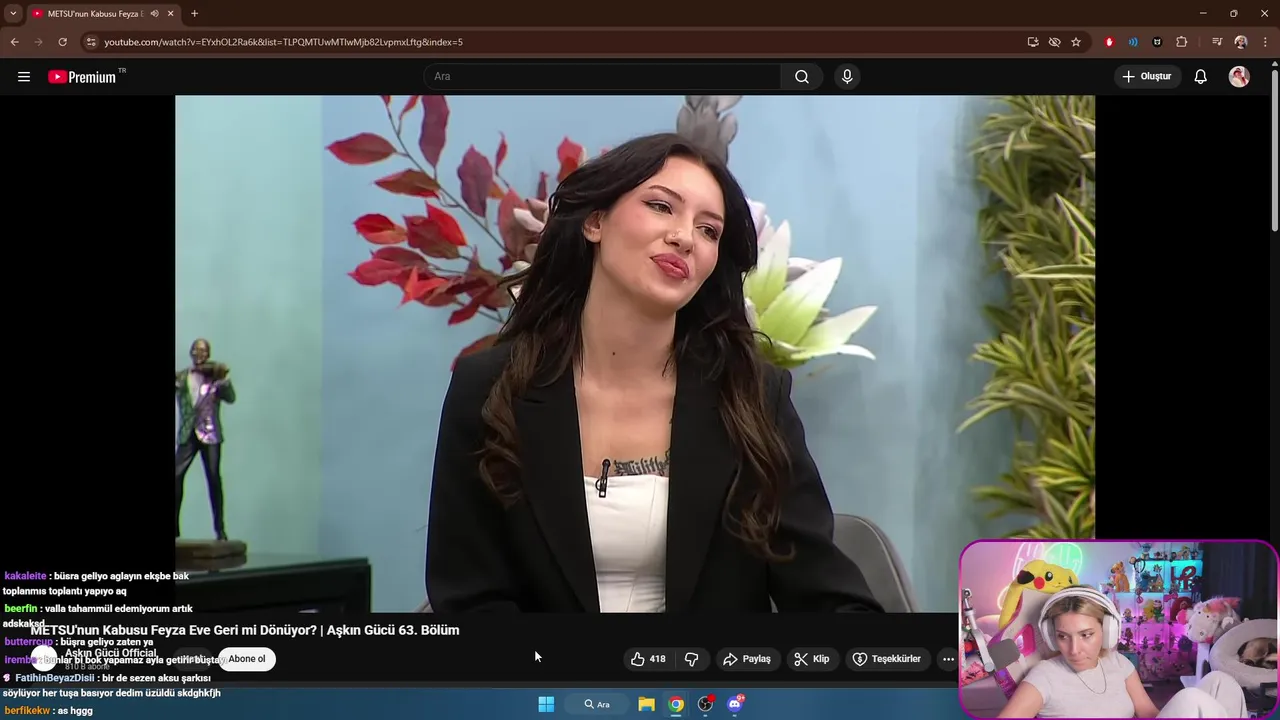Click the video title METSU'nun Kabusu Feyza
This screenshot has height=720, width=1280.
(245, 630)
